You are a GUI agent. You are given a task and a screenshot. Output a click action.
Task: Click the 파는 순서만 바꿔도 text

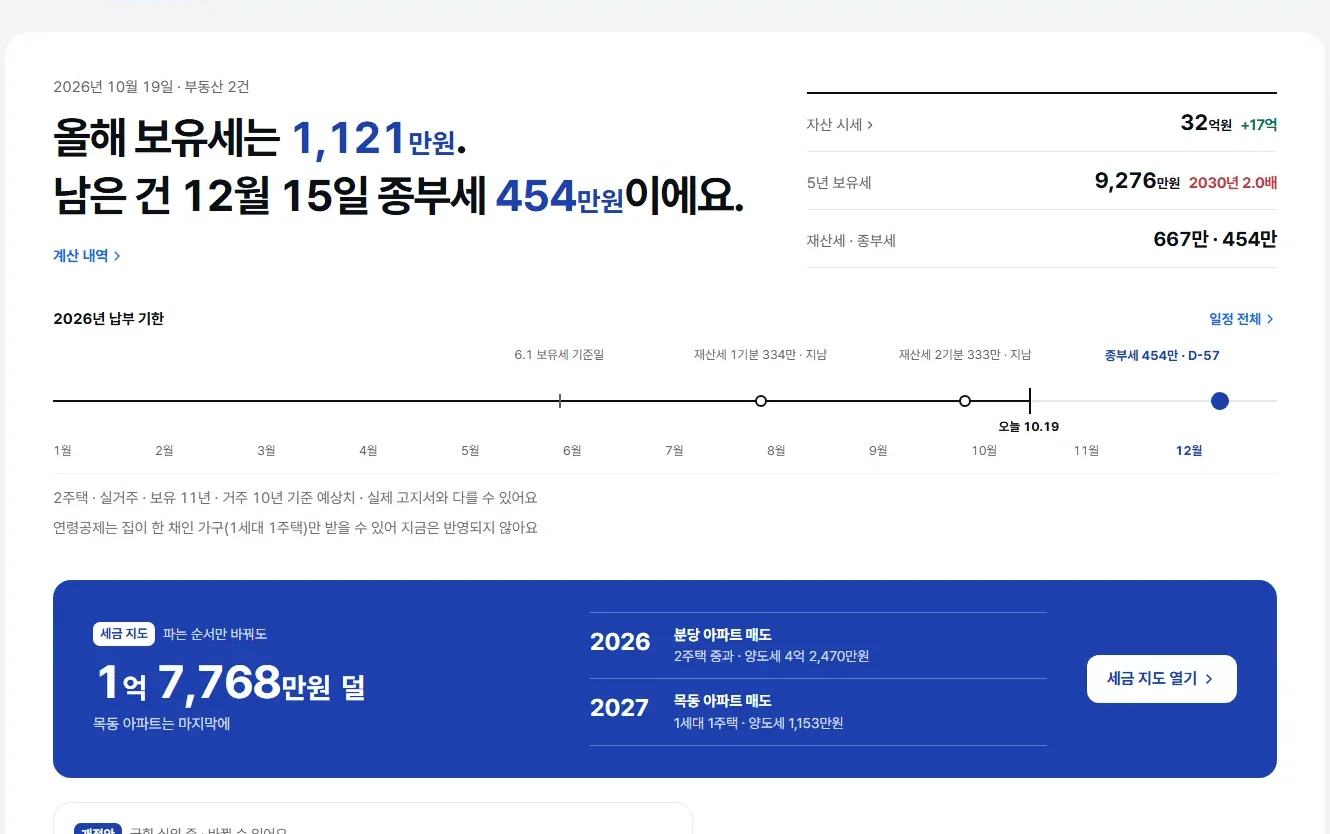[215, 634]
